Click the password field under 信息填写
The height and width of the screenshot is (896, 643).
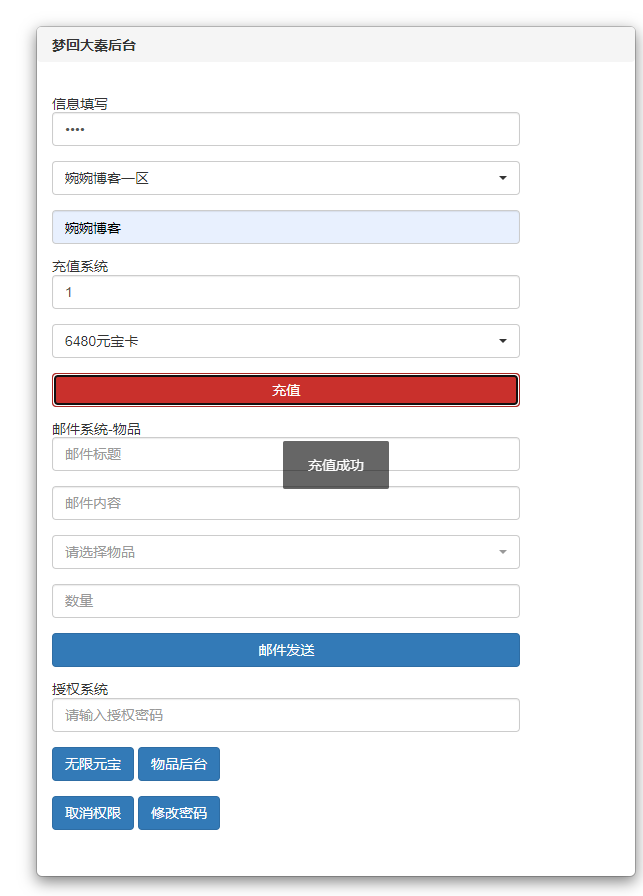click(285, 129)
